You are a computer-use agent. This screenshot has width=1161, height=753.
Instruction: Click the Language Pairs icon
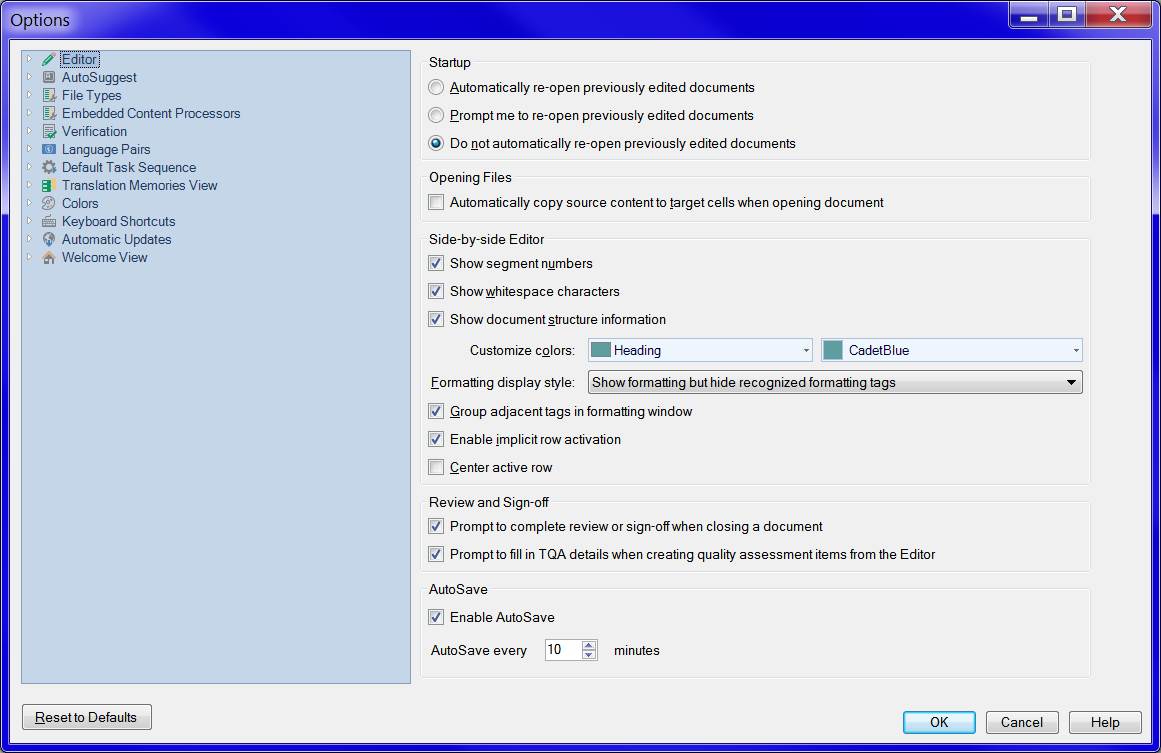pos(49,149)
